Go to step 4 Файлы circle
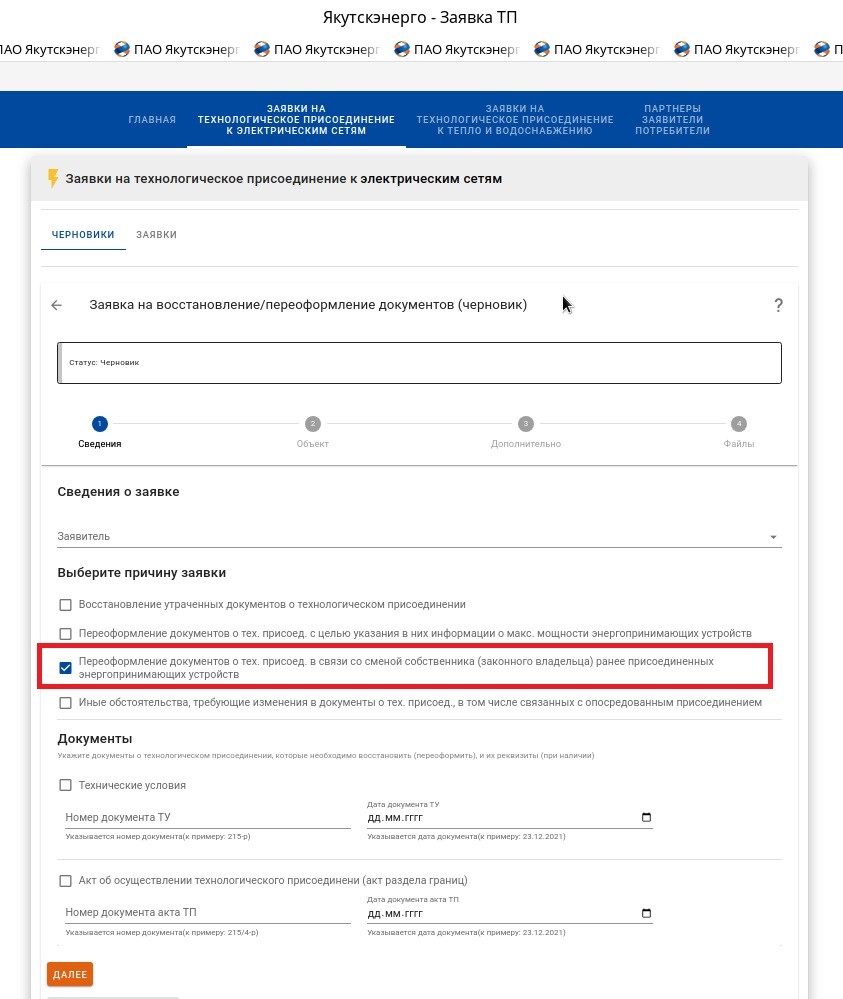 (x=739, y=424)
